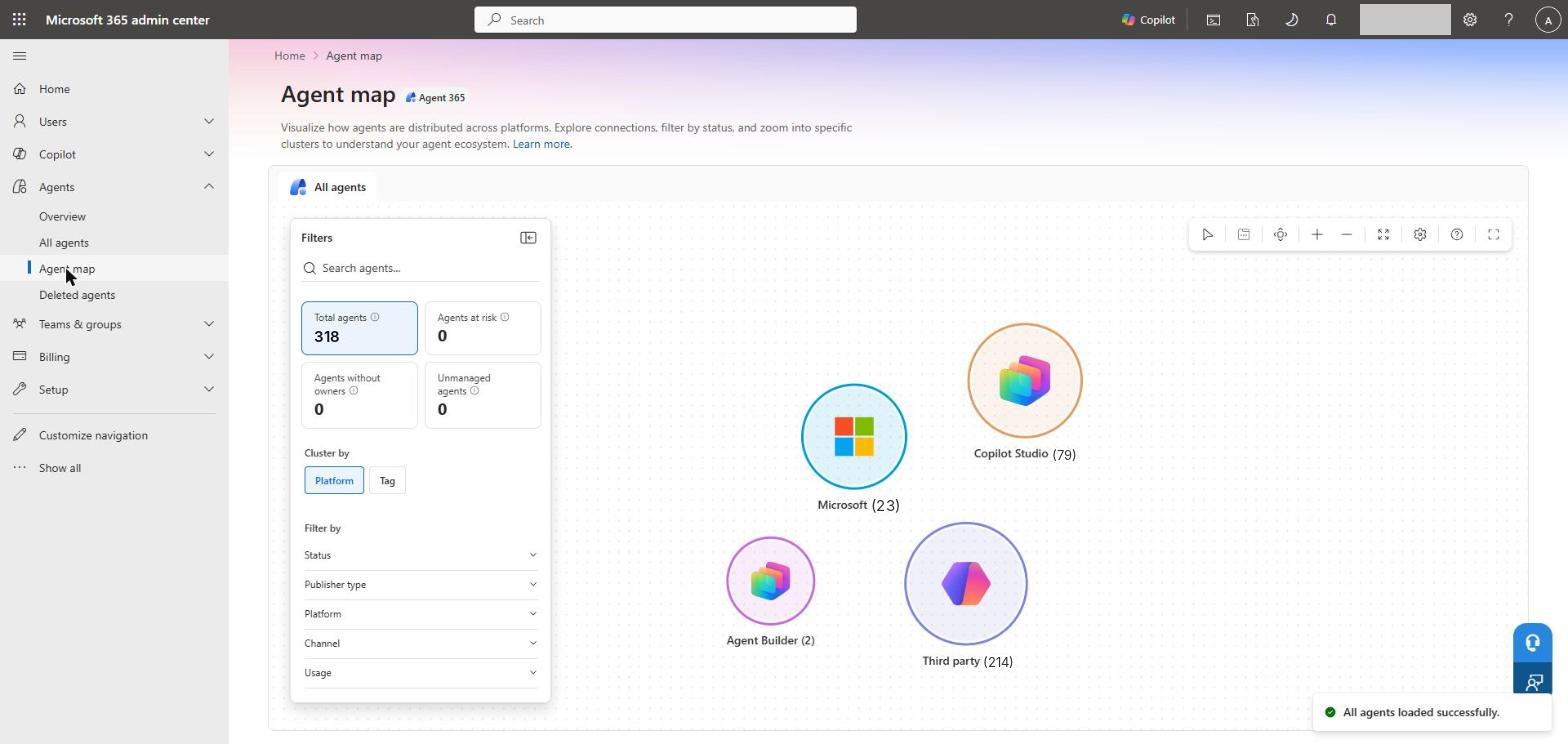Open Customize navigation
1568x744 pixels.
(93, 435)
